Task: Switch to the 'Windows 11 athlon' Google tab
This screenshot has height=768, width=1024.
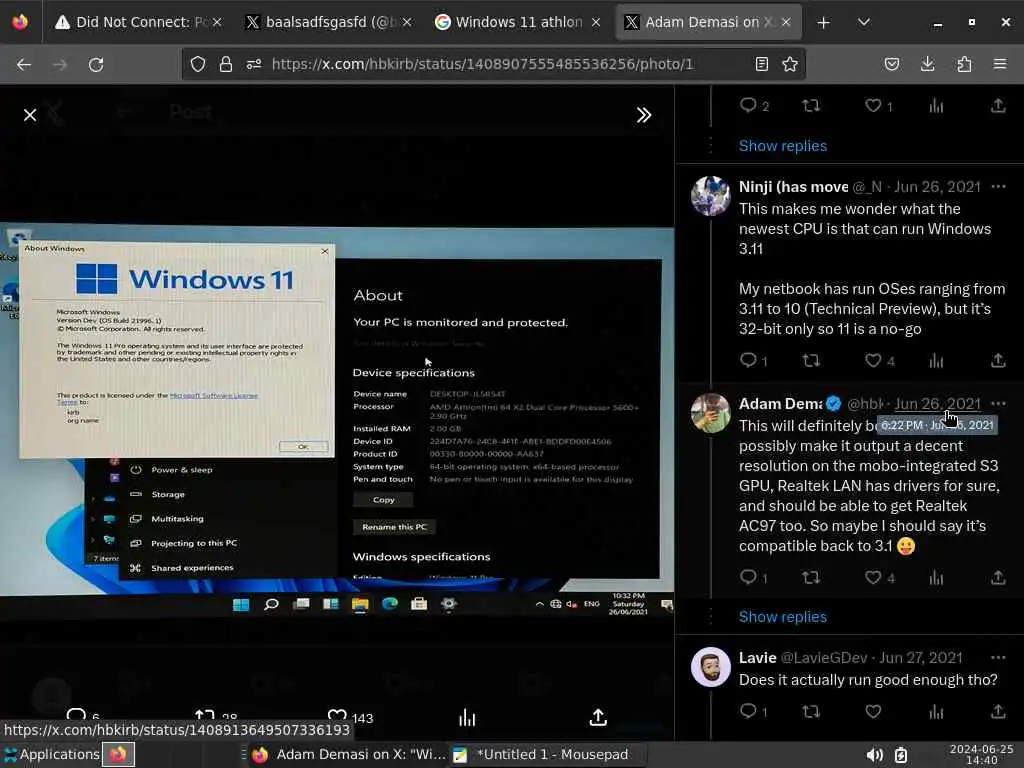Action: [516, 22]
